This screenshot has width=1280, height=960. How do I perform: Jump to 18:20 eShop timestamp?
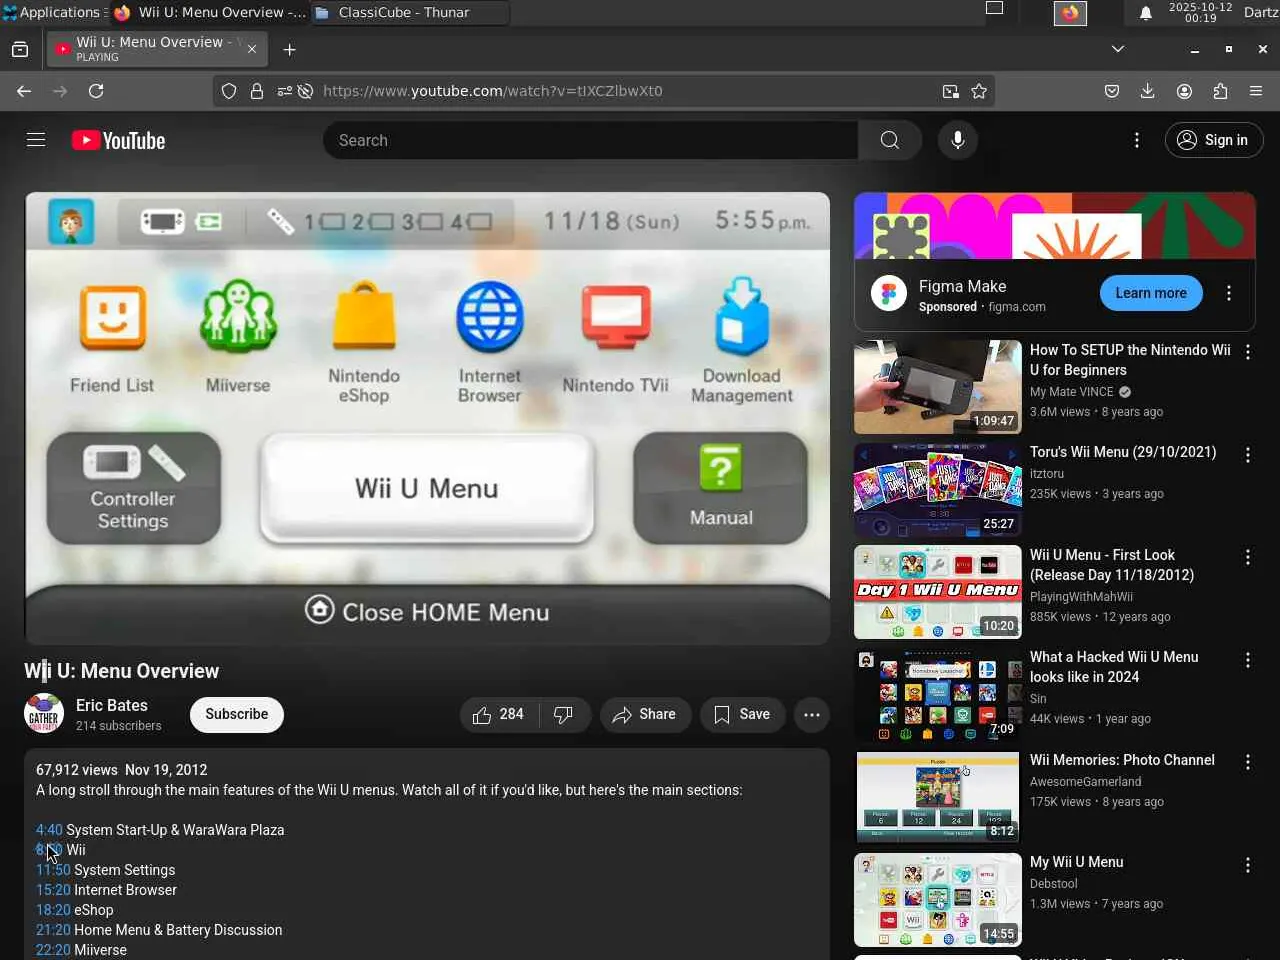[x=53, y=910]
